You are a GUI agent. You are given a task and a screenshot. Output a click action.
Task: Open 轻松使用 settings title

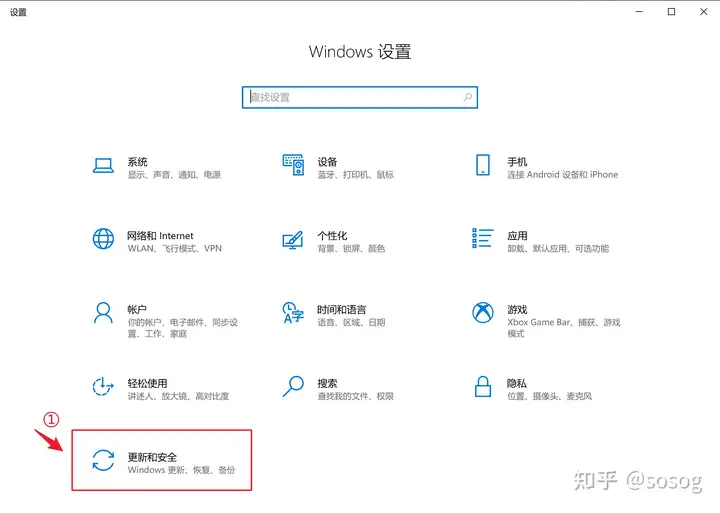[147, 383]
